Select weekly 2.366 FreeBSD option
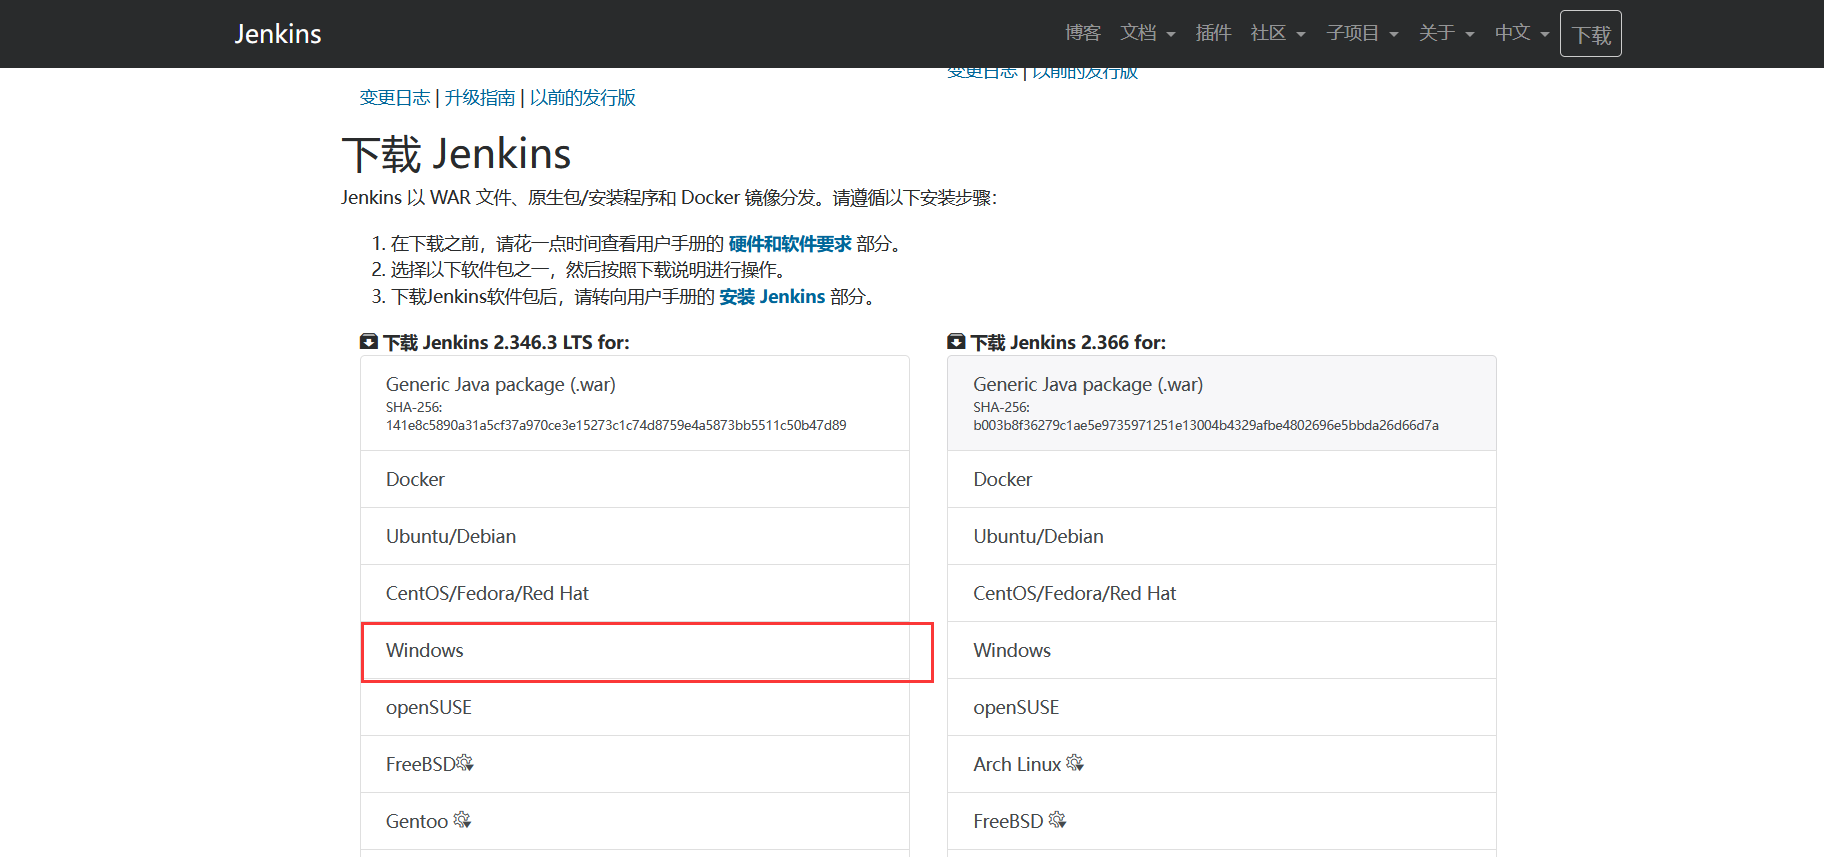The image size is (1824, 857). pyautogui.click(x=1222, y=821)
